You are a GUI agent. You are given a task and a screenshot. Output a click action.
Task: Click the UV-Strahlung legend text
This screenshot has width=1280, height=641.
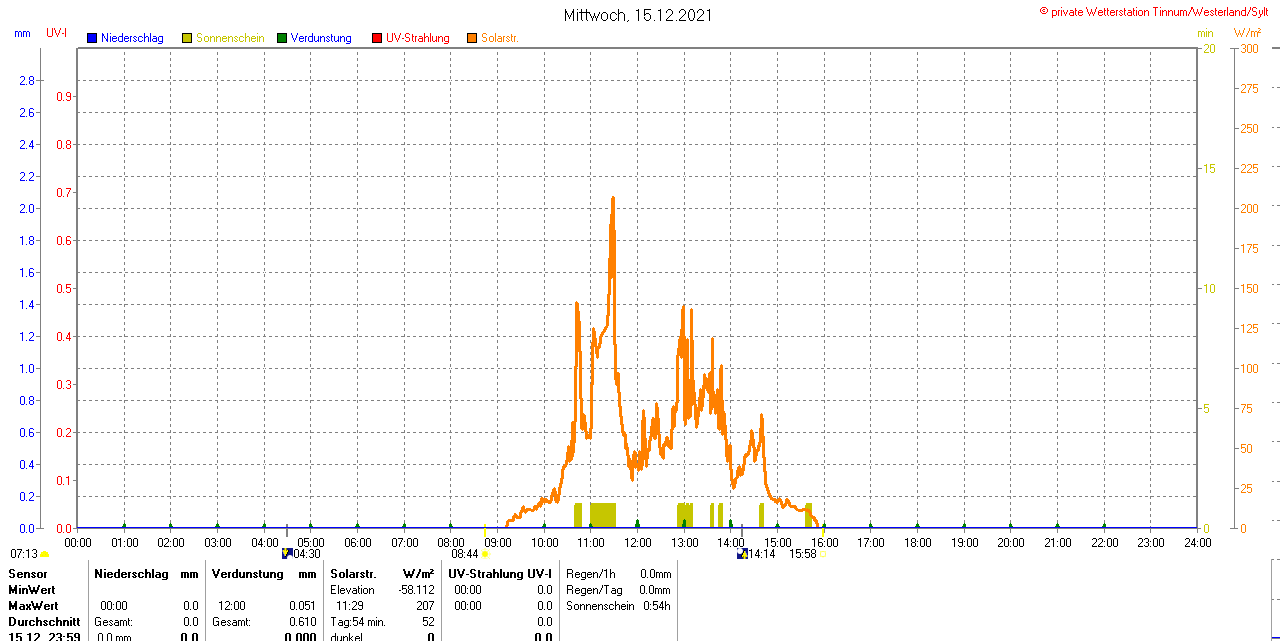[x=418, y=38]
